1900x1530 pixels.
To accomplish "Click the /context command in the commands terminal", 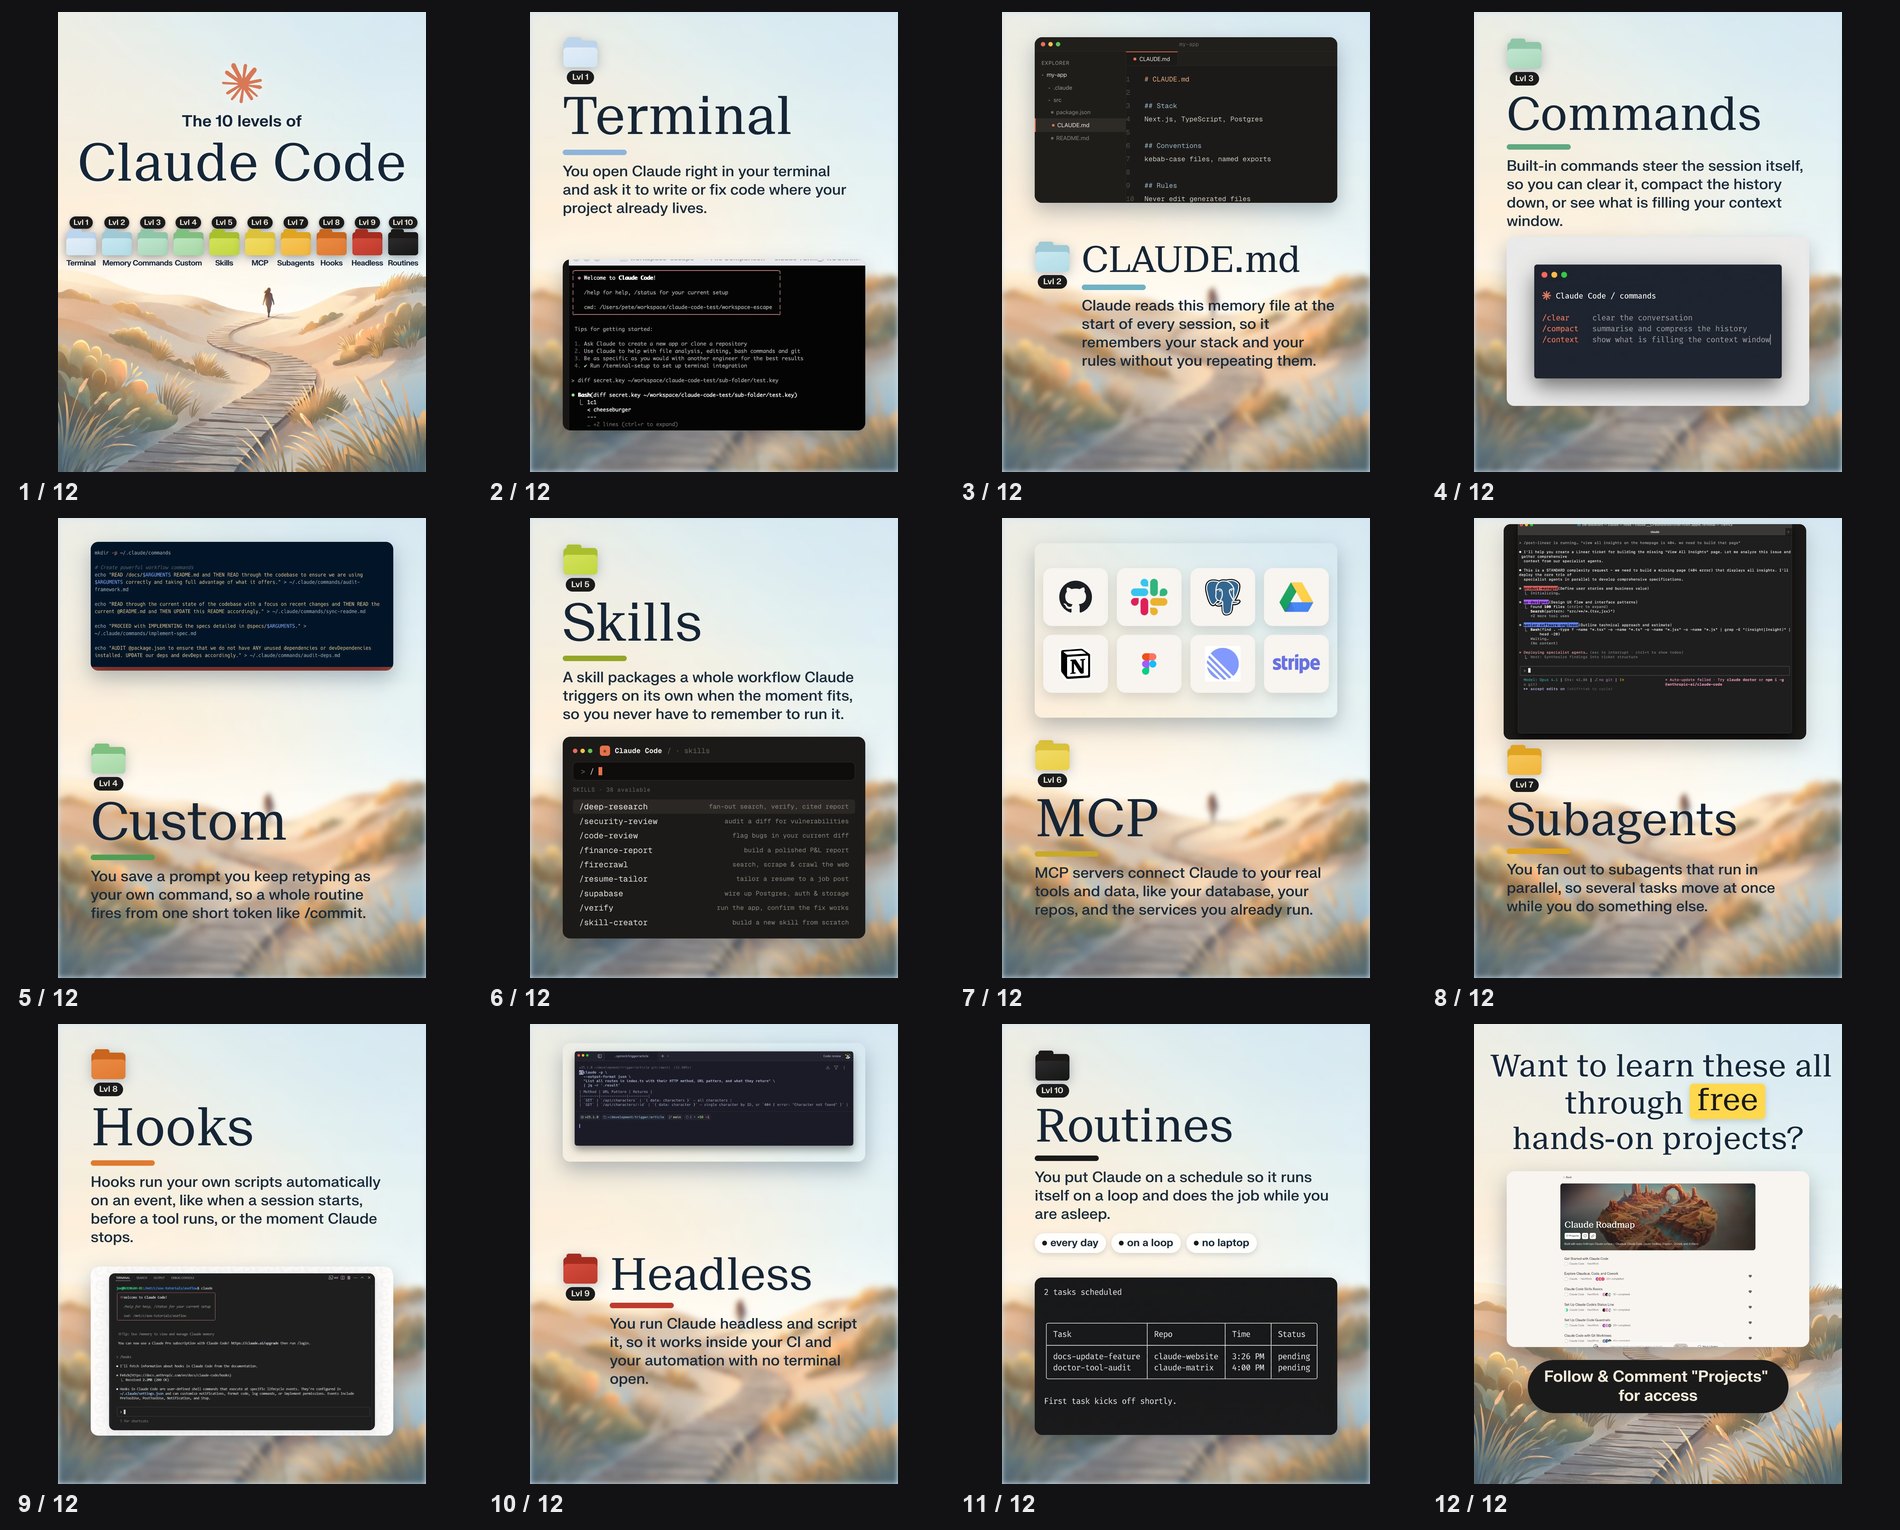I will pyautogui.click(x=1560, y=340).
